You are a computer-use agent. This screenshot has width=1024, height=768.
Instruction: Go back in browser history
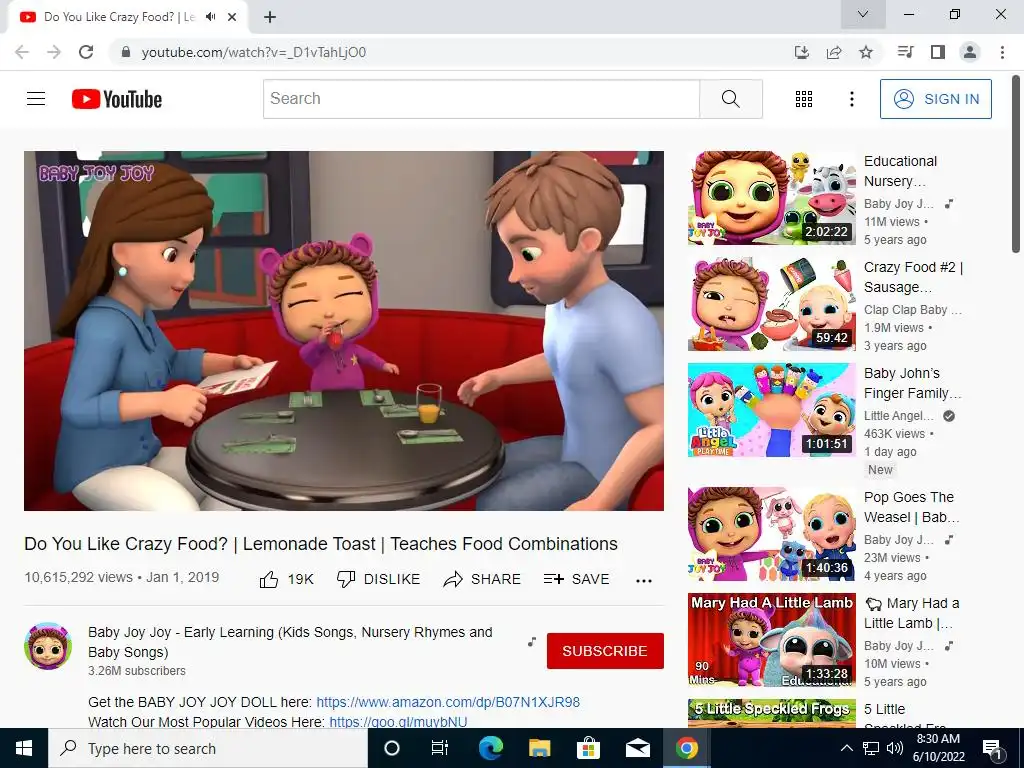point(22,52)
